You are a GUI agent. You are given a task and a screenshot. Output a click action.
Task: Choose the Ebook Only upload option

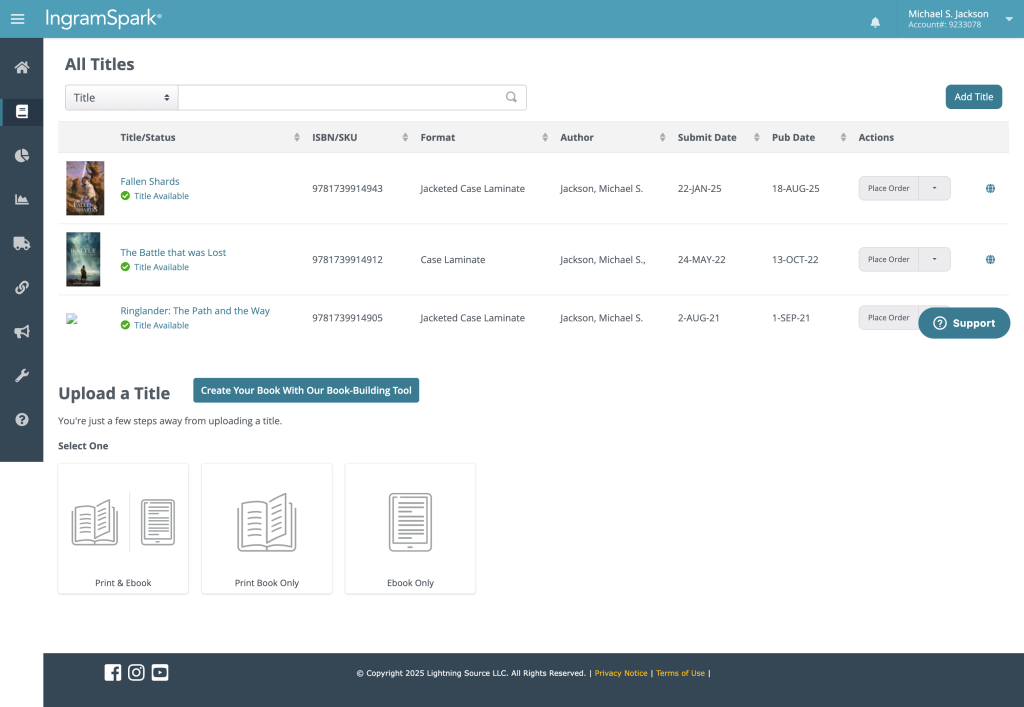[x=410, y=528]
